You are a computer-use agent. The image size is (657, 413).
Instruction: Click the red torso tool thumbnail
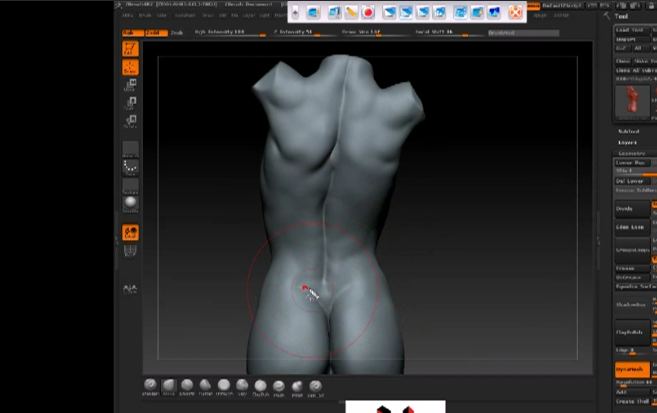tap(632, 101)
